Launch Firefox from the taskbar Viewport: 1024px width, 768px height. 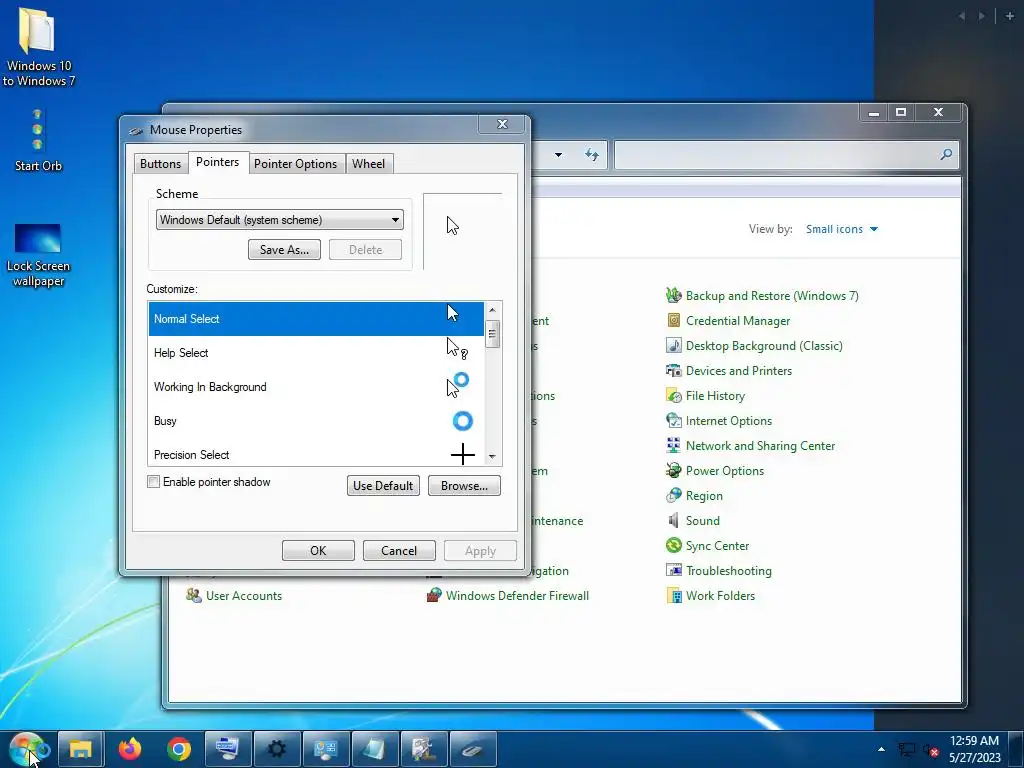point(130,748)
